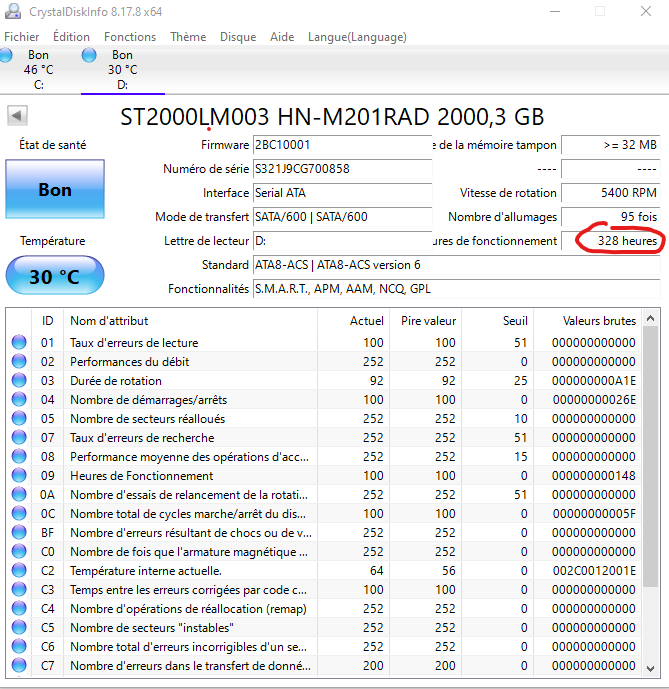Open the Disque menu
This screenshot has height=689, width=669.
238,37
